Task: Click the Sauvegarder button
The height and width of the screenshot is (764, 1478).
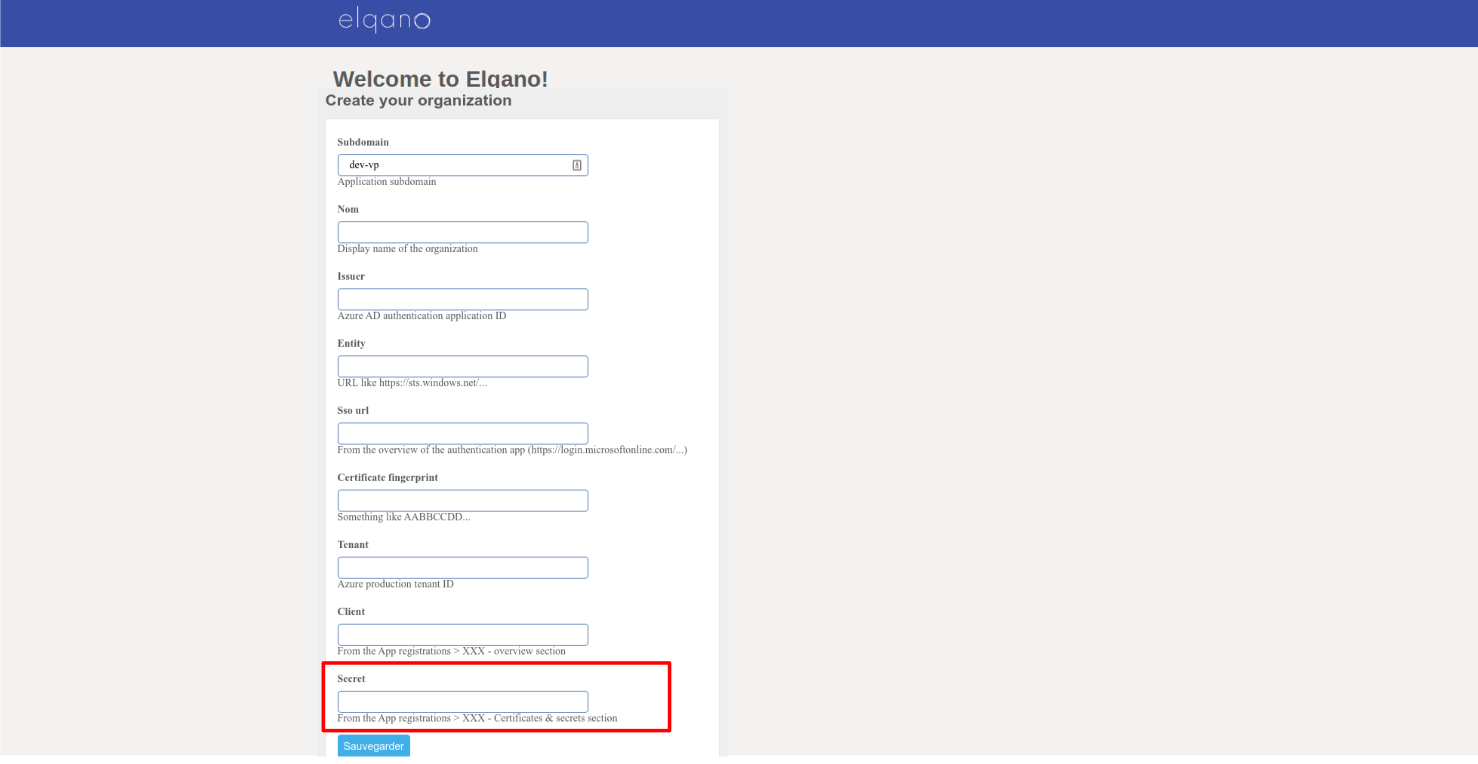Action: pyautogui.click(x=374, y=746)
